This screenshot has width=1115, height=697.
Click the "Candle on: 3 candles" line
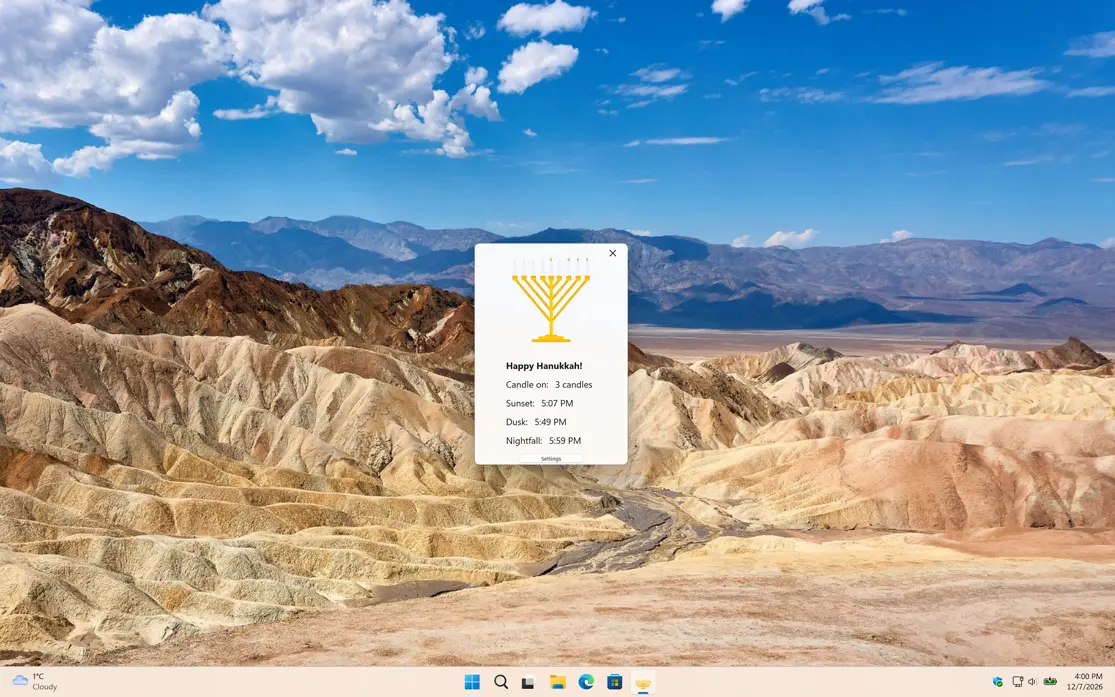tap(549, 385)
